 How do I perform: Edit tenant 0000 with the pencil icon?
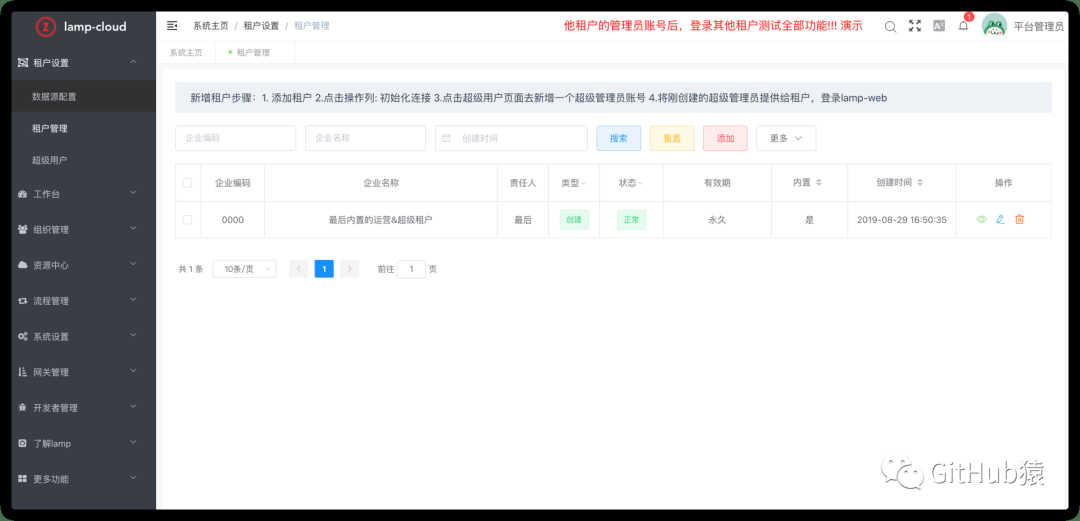1001,219
